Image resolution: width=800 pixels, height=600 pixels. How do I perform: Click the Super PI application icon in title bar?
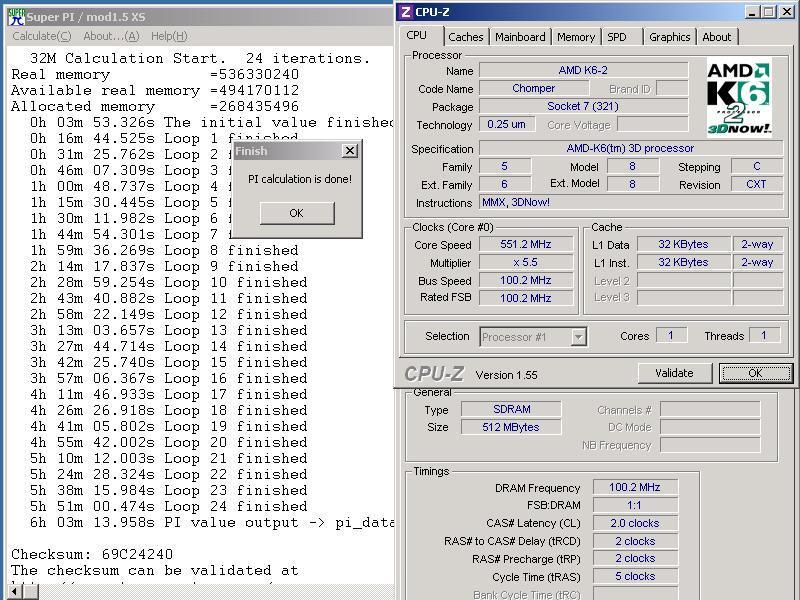coord(17,17)
